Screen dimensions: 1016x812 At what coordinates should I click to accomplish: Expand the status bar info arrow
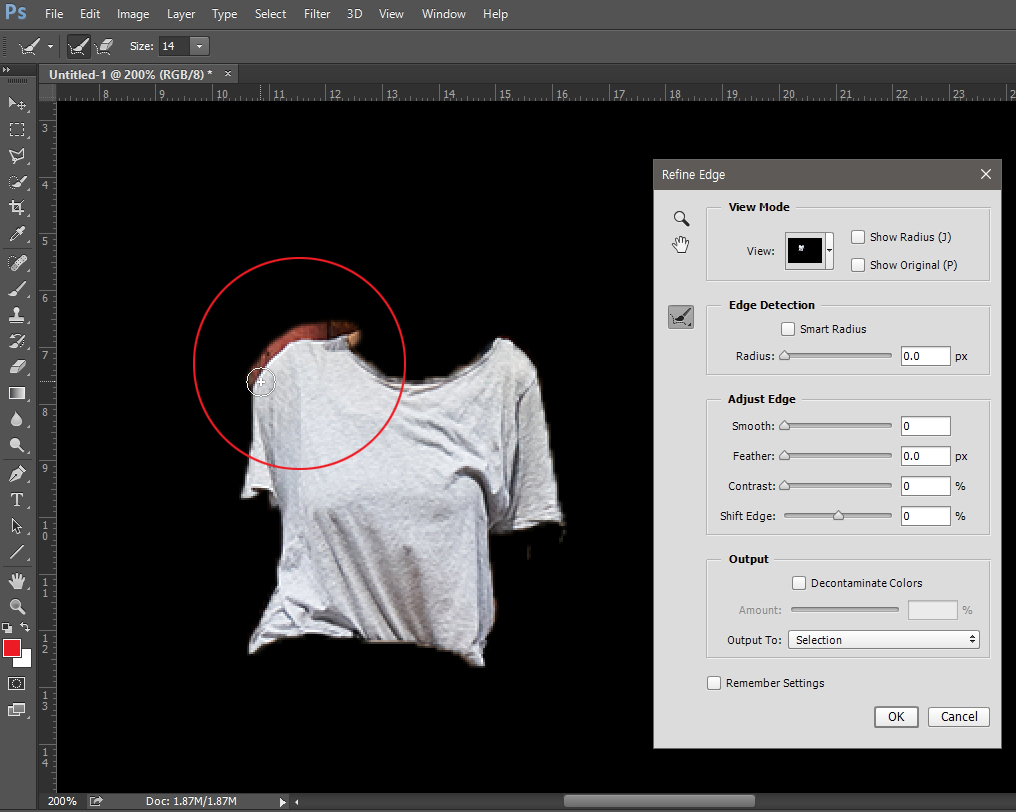[x=283, y=802]
